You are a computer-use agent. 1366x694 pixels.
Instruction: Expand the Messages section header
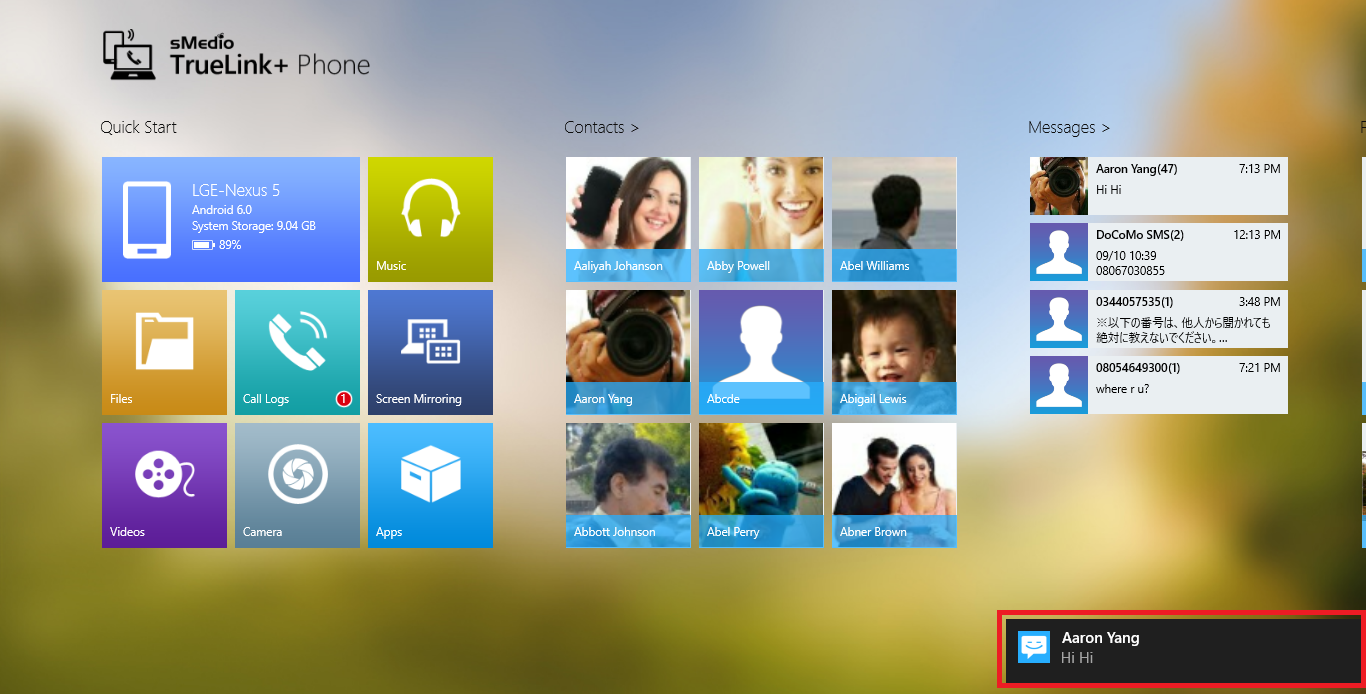click(1068, 127)
